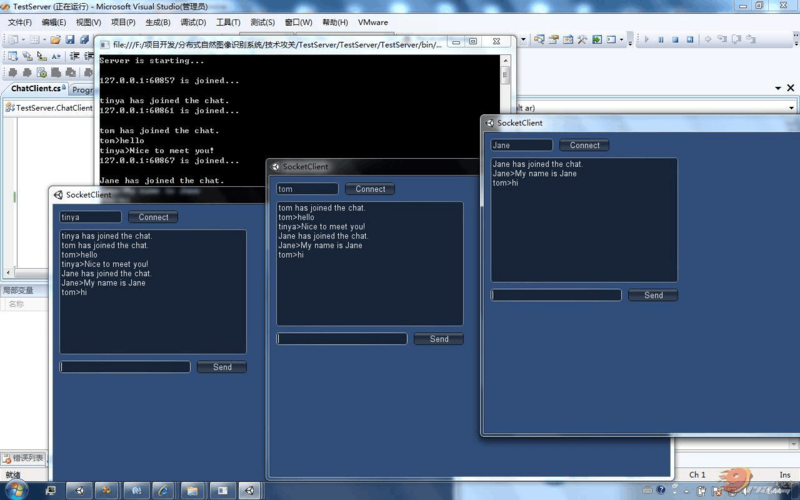The height and width of the screenshot is (500, 800).
Task: Click the Restart debugging toolbar icon
Action: pos(690,39)
